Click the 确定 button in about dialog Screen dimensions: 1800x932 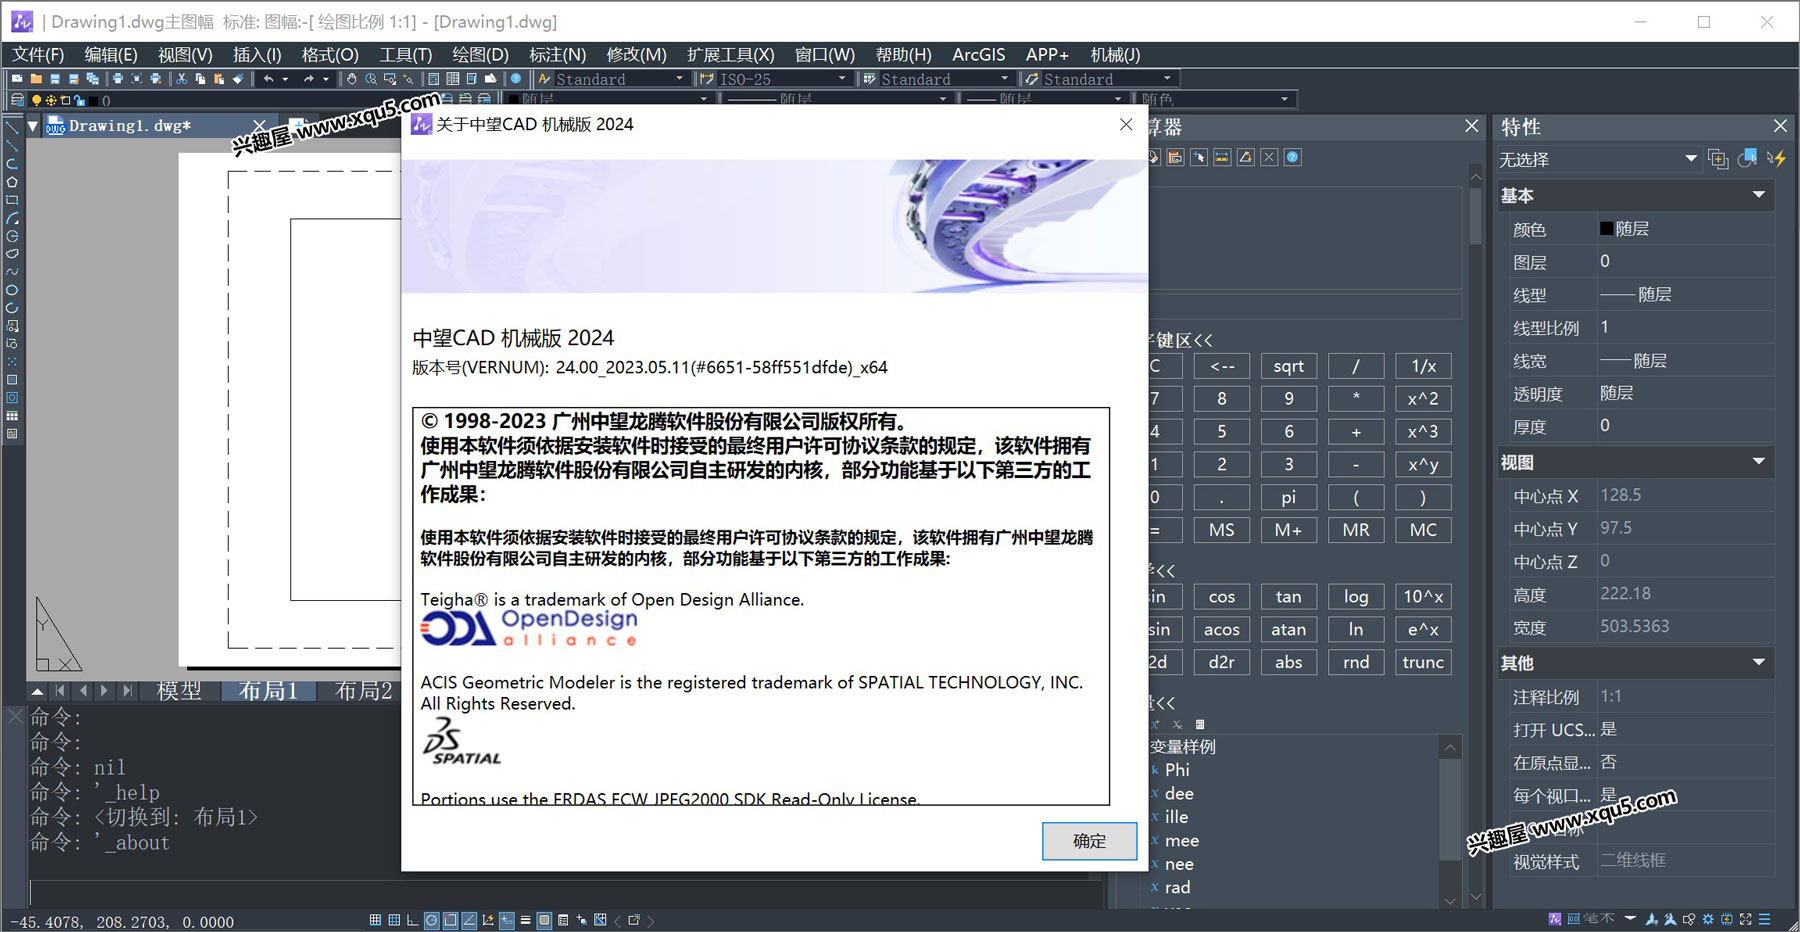tap(1089, 841)
